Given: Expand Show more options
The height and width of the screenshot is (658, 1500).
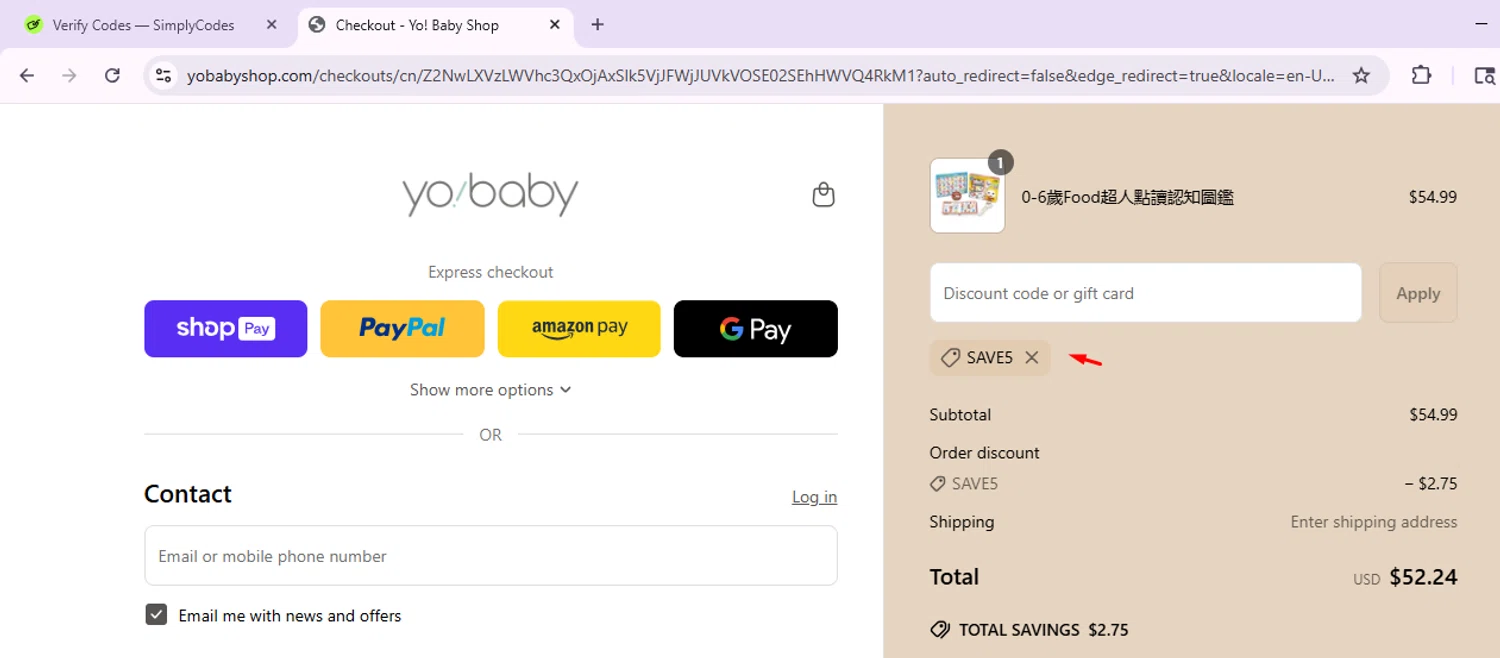Looking at the screenshot, I should tap(490, 390).
